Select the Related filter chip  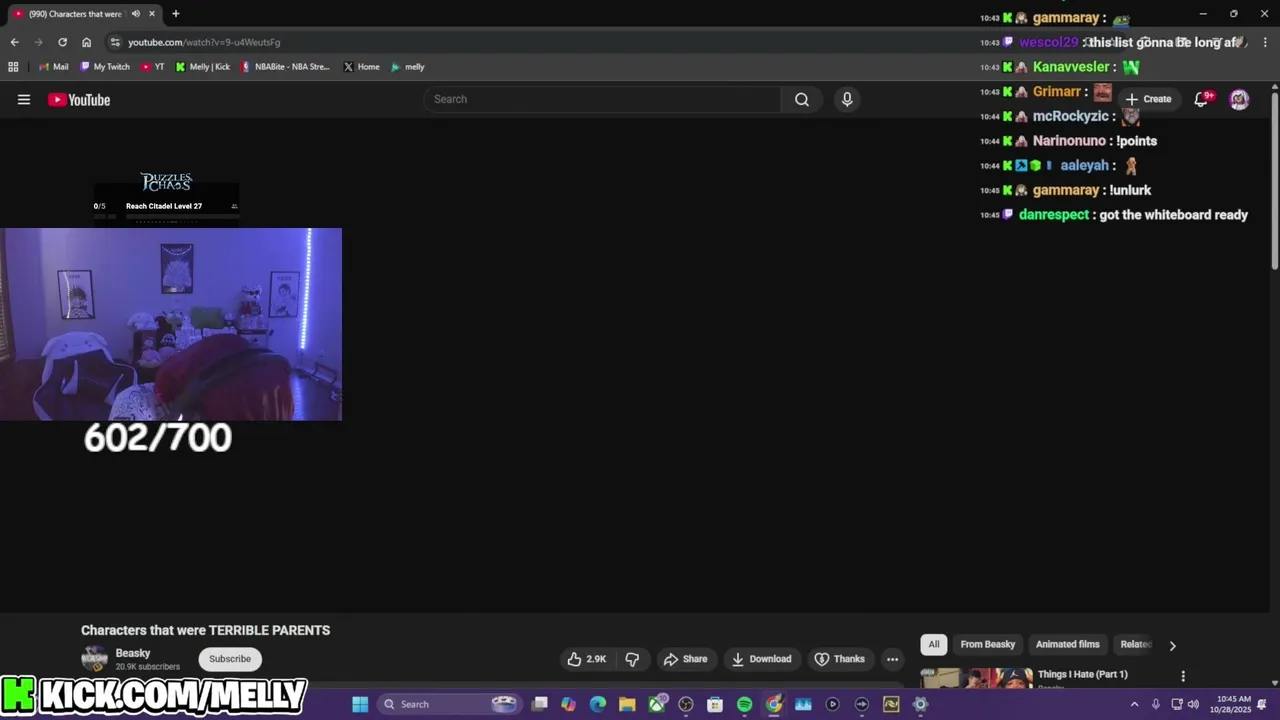(1136, 645)
